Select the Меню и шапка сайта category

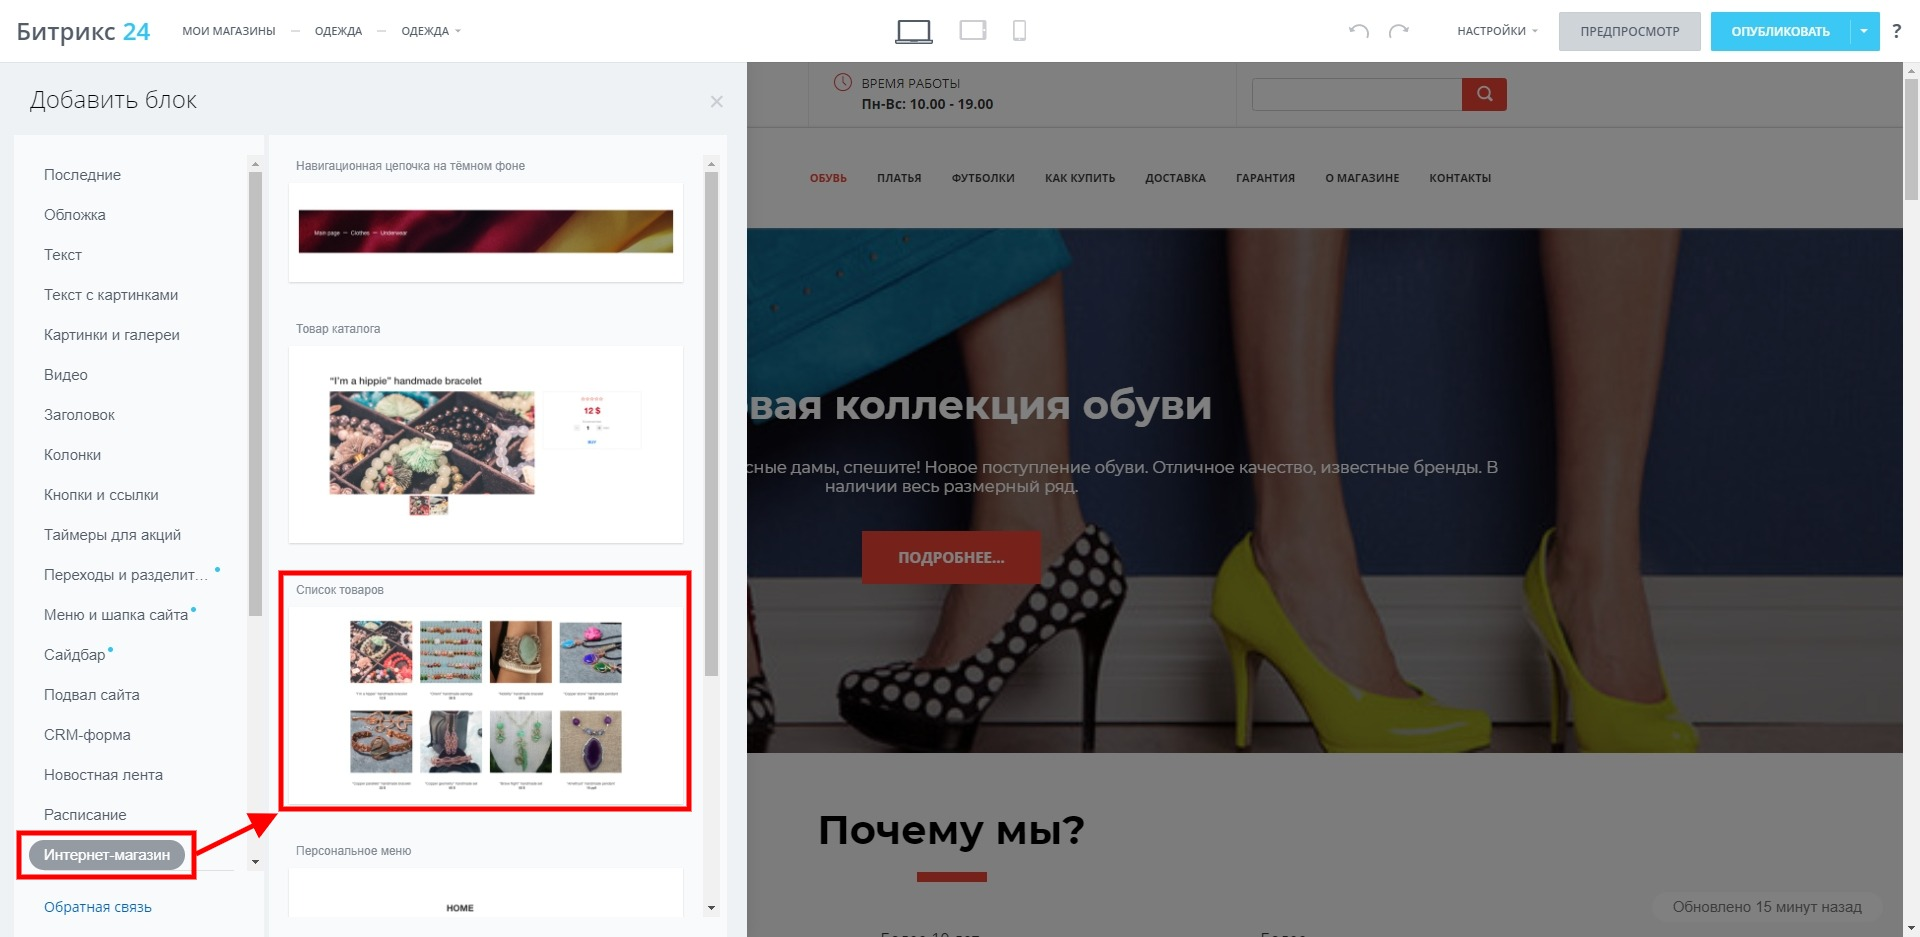point(116,615)
